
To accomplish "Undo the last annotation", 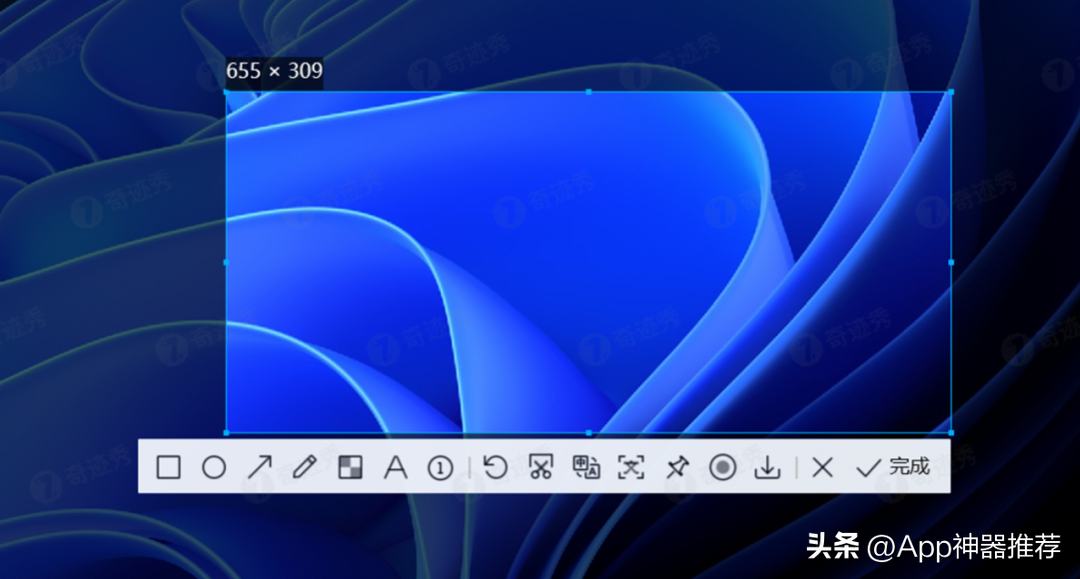I will coord(496,467).
